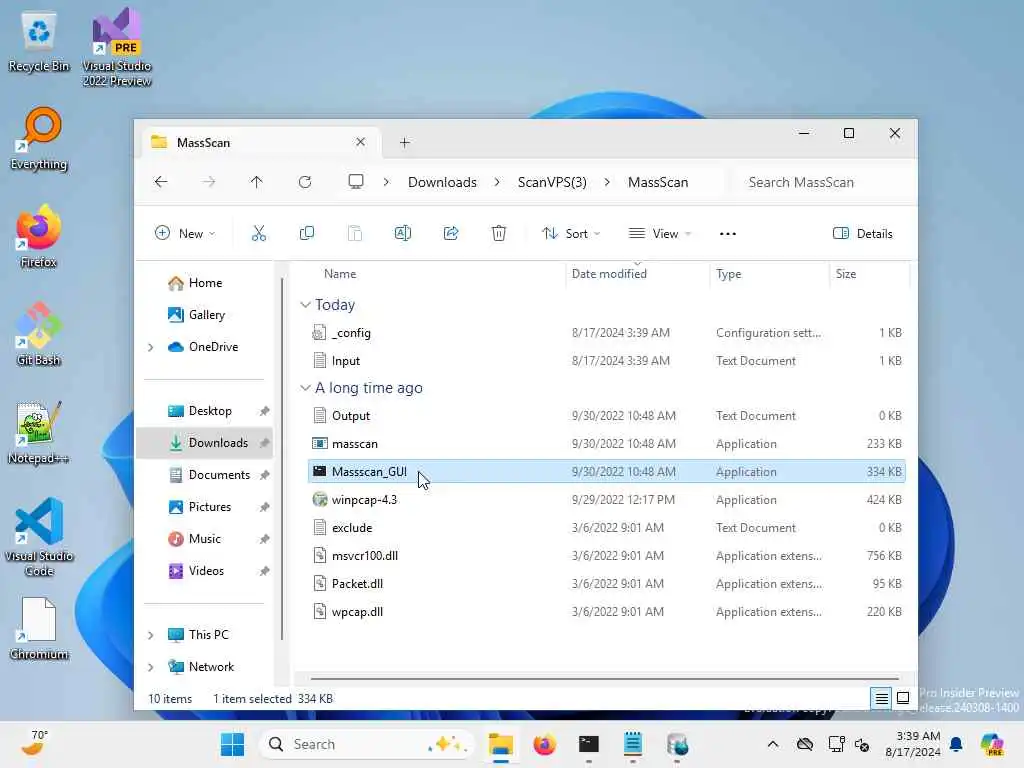
Task: Open the New dropdown menu
Action: (185, 233)
